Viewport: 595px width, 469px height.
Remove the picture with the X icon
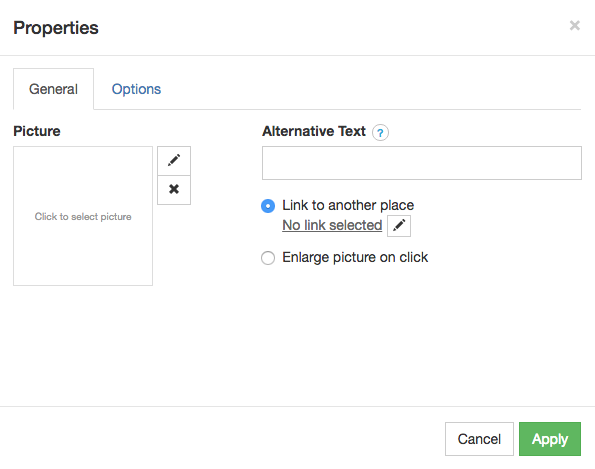point(174,190)
